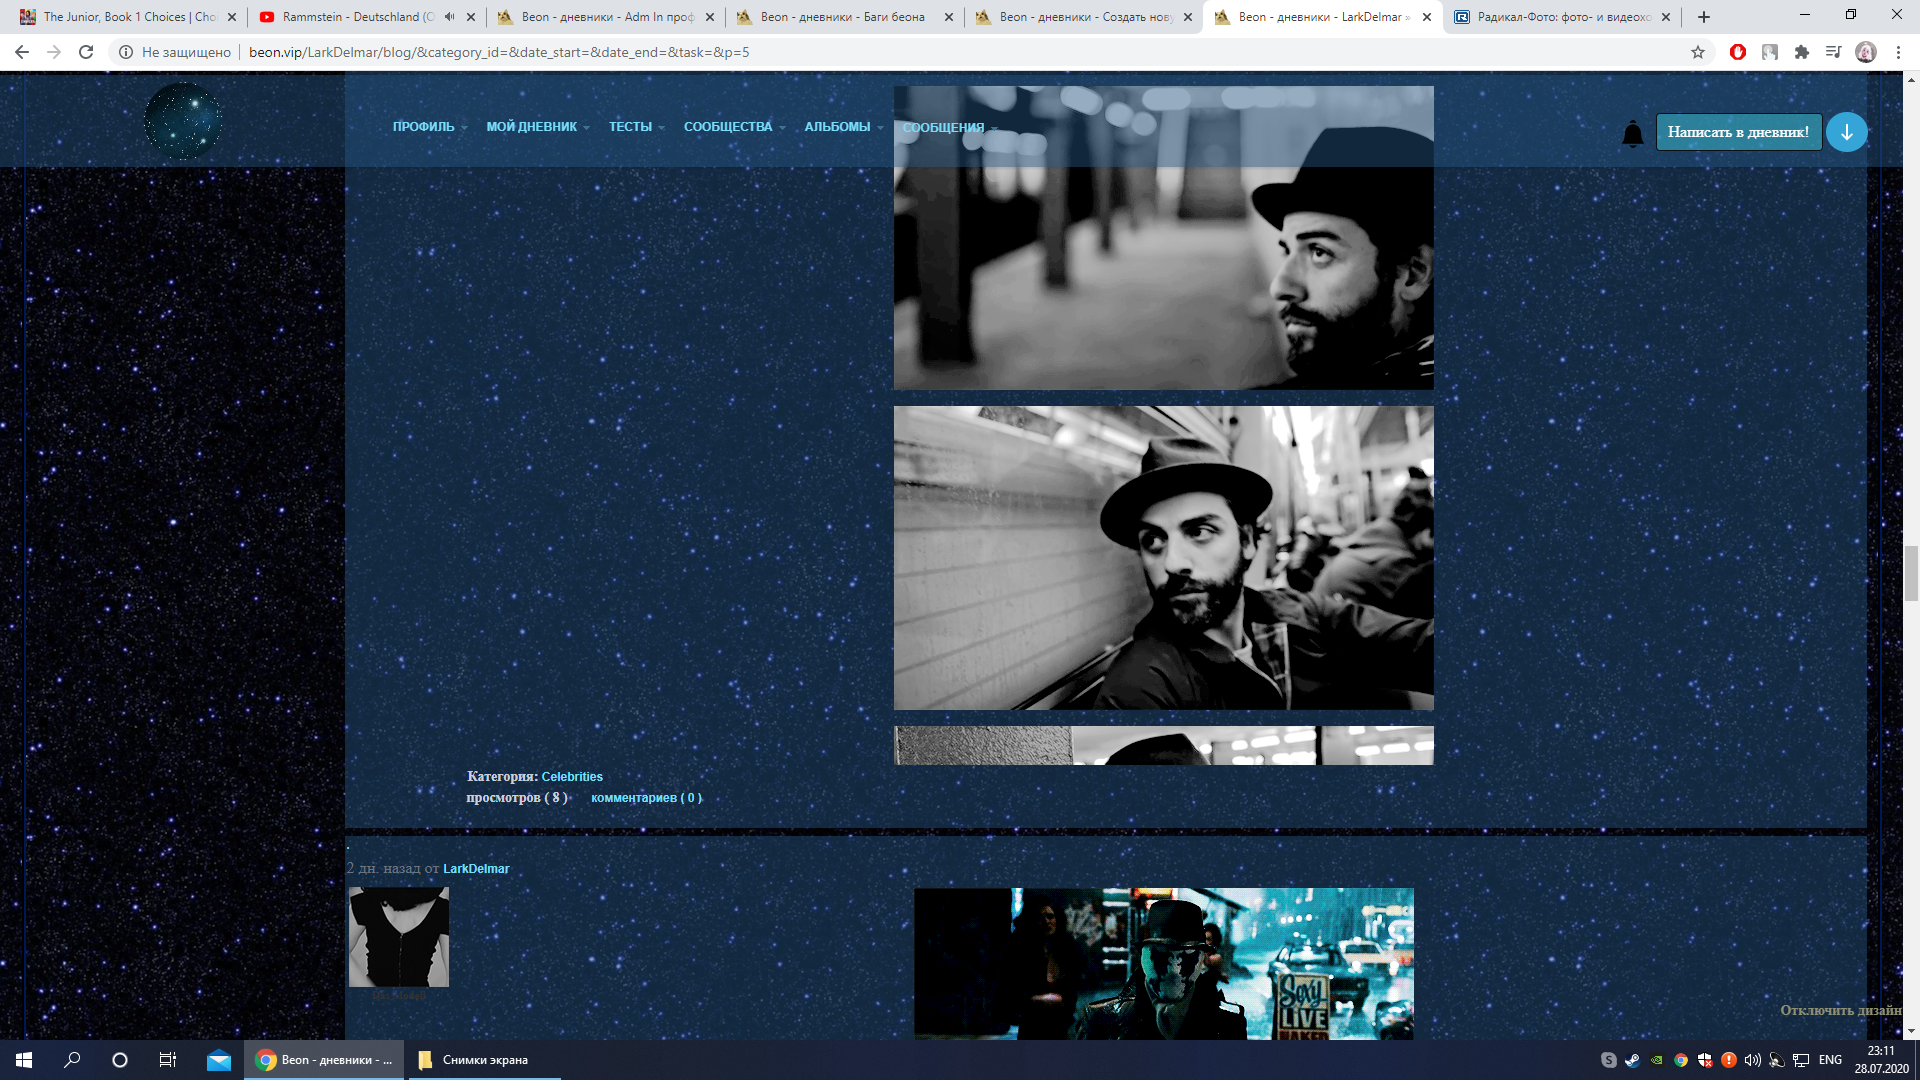Image resolution: width=1920 pixels, height=1080 pixels.
Task: Switch to the Радикал-Фото browser tab
Action: [1558, 17]
